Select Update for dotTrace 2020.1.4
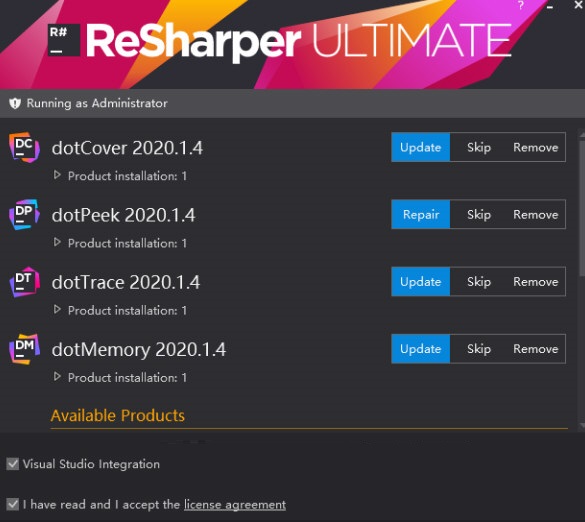 420,281
